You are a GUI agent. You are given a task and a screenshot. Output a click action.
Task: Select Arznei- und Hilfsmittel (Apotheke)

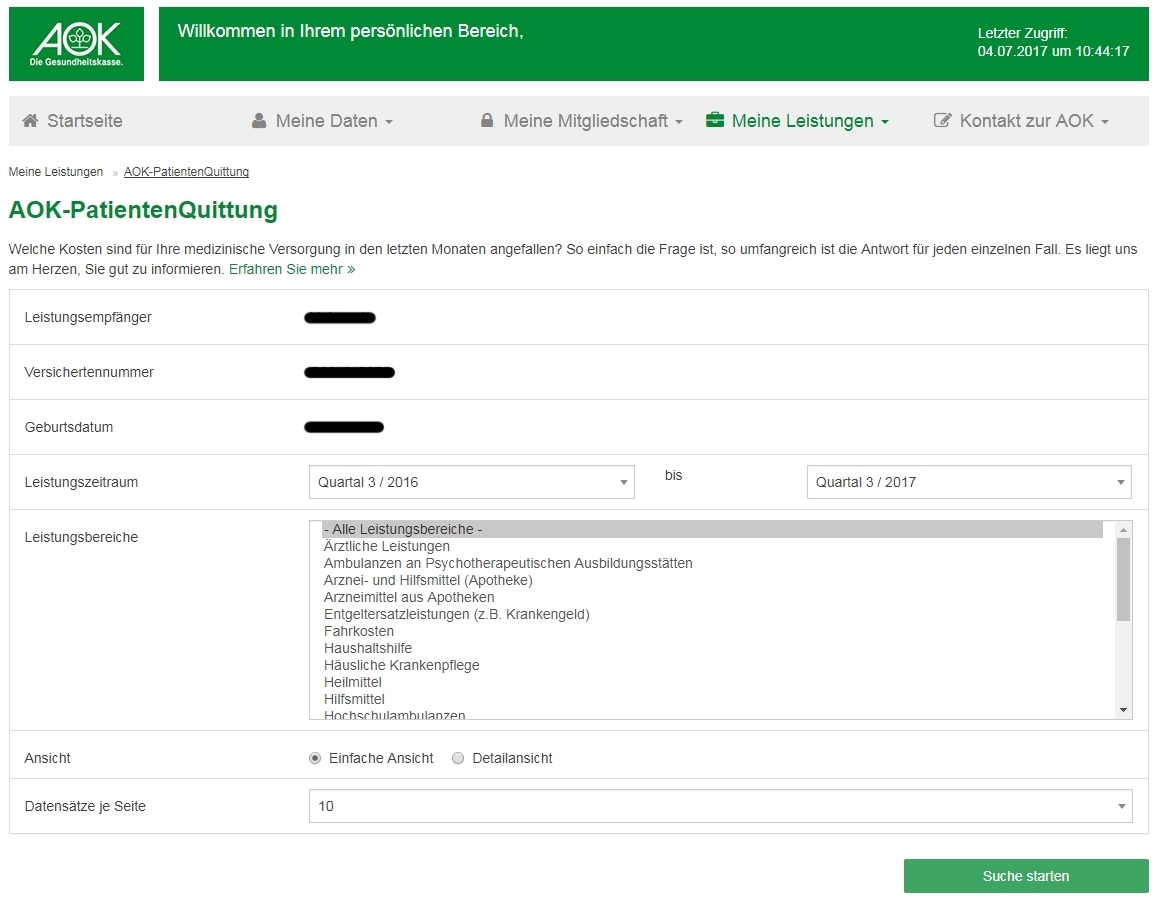712,581
